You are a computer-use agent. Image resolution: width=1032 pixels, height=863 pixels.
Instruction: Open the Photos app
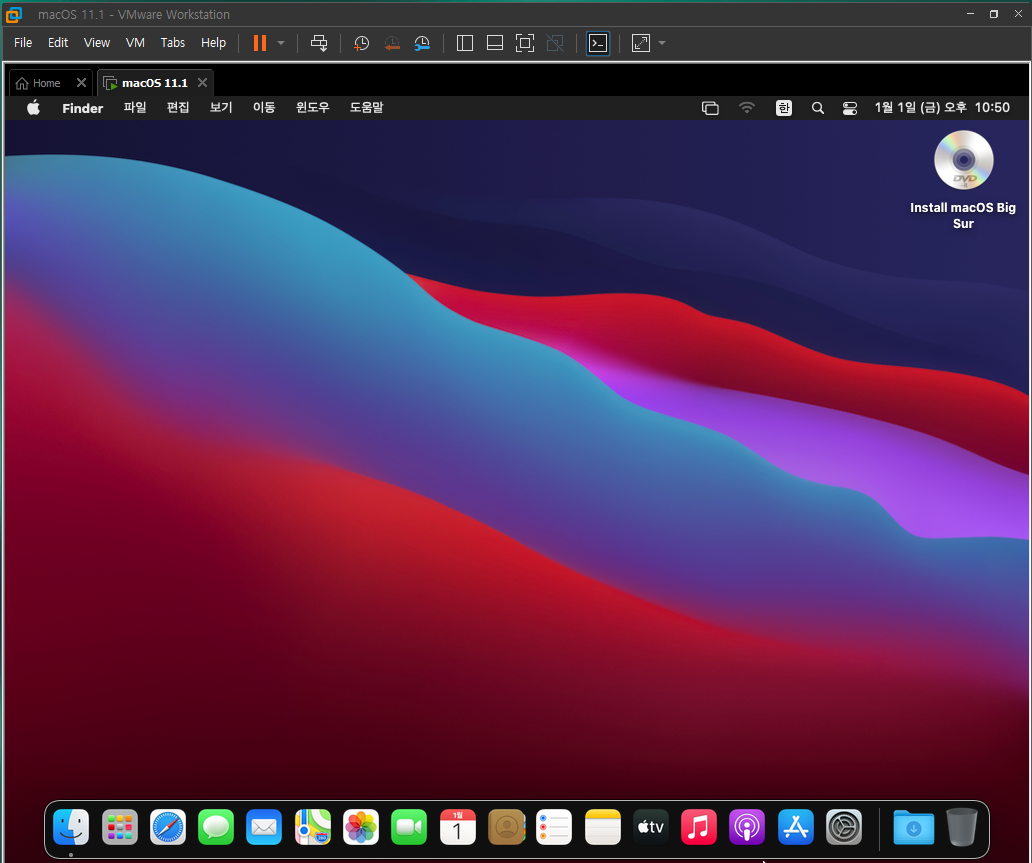click(361, 827)
